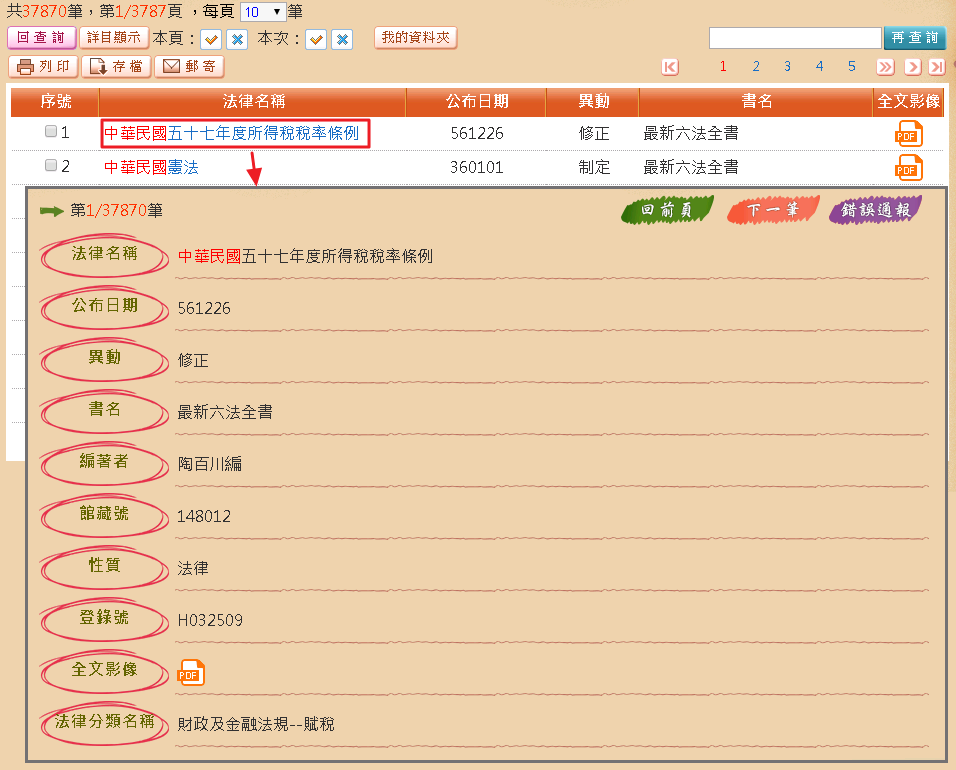Viewport: 956px width, 770px height.
Task: Select all on this page (本頁 checkmark)
Action: (211, 40)
